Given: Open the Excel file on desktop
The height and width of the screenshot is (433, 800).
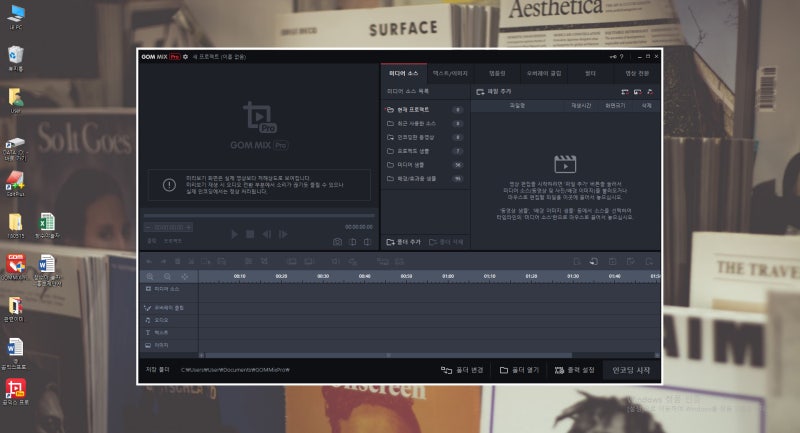Looking at the screenshot, I should (47, 225).
